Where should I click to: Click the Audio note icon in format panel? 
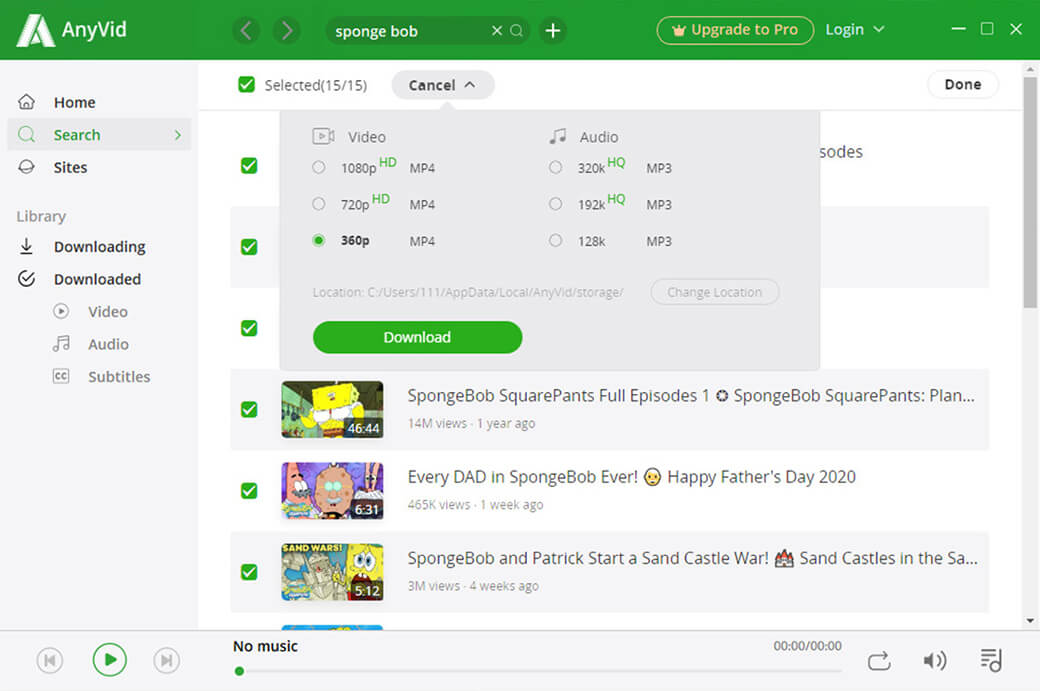tap(558, 136)
